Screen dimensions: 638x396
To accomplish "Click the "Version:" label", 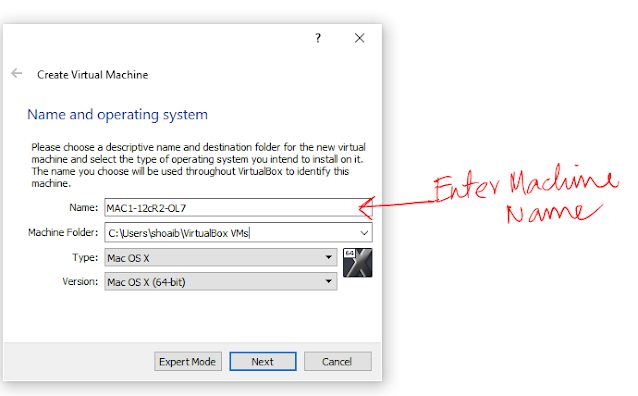I will (x=80, y=282).
